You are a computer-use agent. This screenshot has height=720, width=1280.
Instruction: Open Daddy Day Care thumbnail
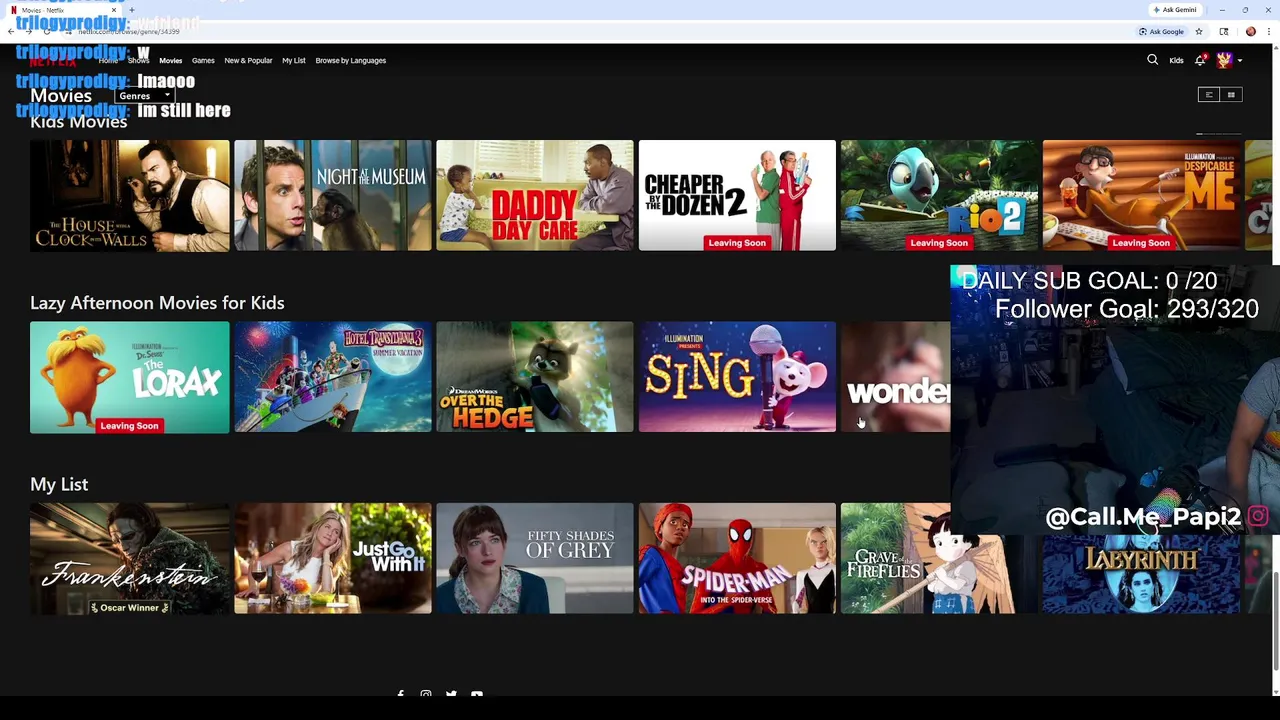[x=534, y=195]
